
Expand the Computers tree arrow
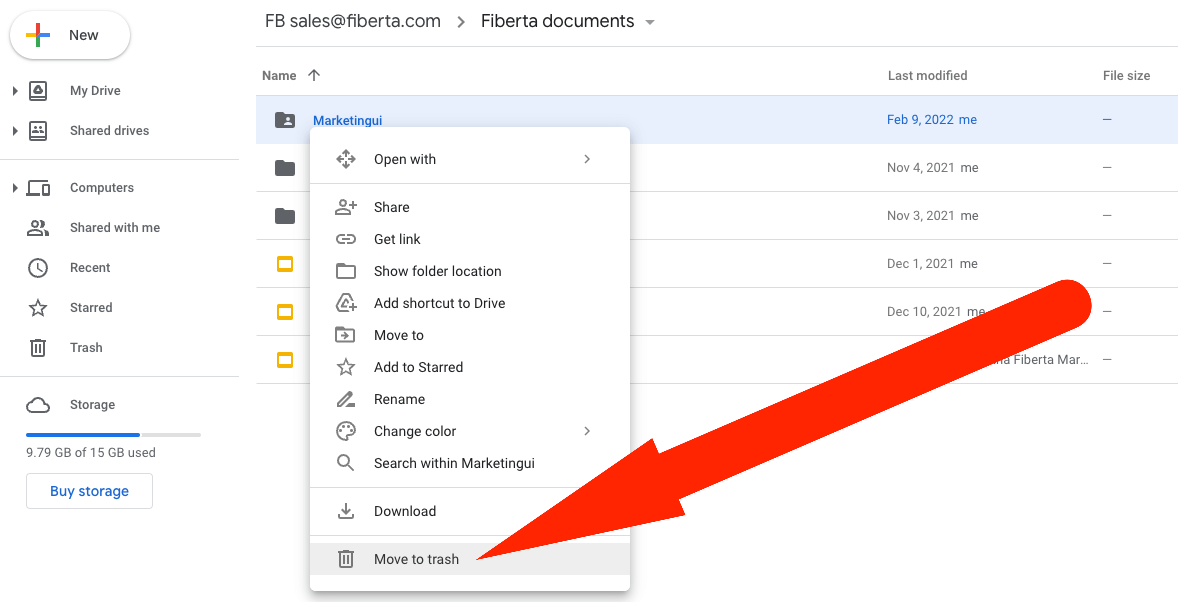point(15,188)
